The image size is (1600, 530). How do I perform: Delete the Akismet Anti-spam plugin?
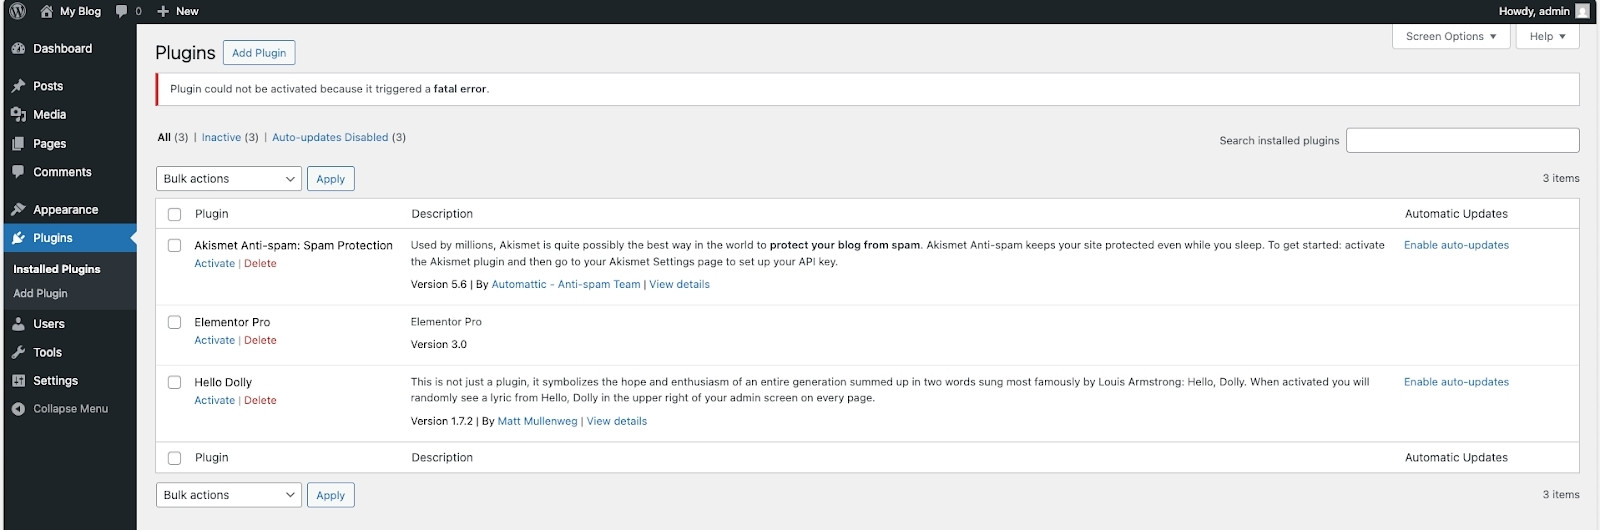[260, 264]
